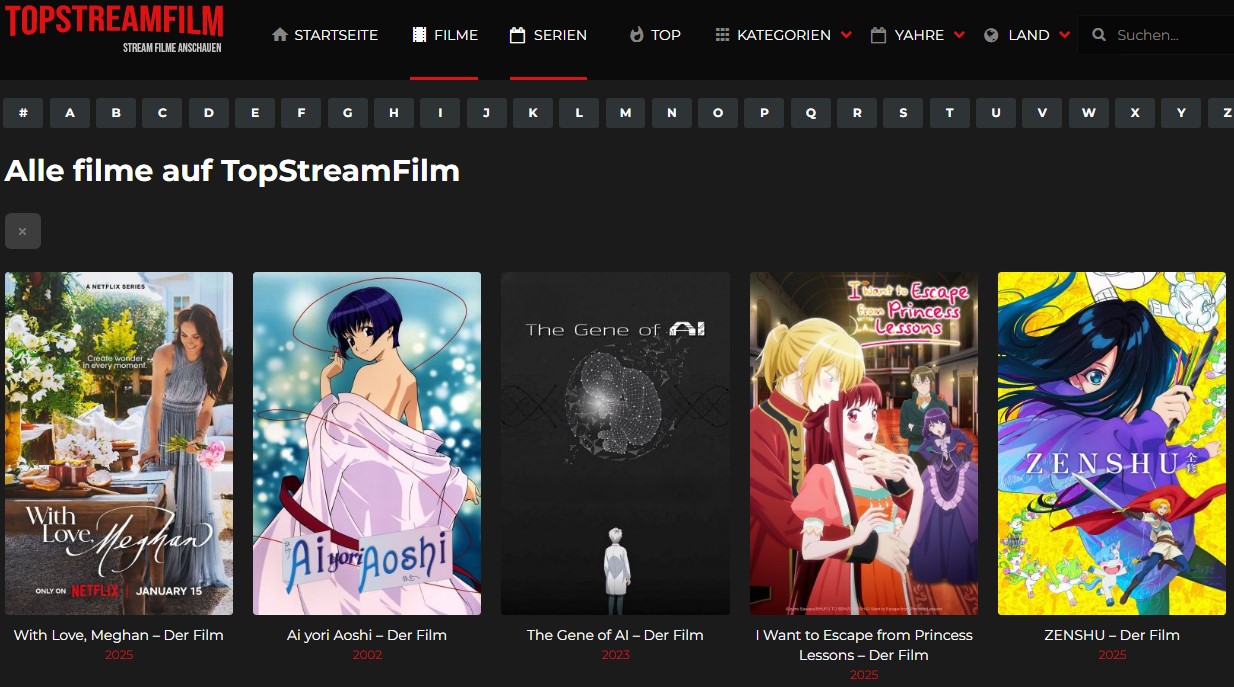1234x687 pixels.
Task: Expand the Kategorien dropdown
Action: tap(848, 34)
